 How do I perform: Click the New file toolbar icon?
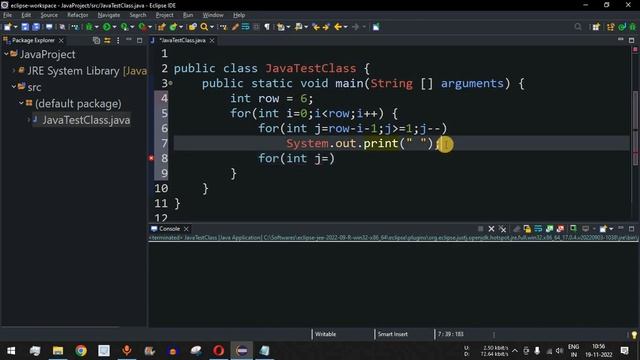click(x=7, y=27)
